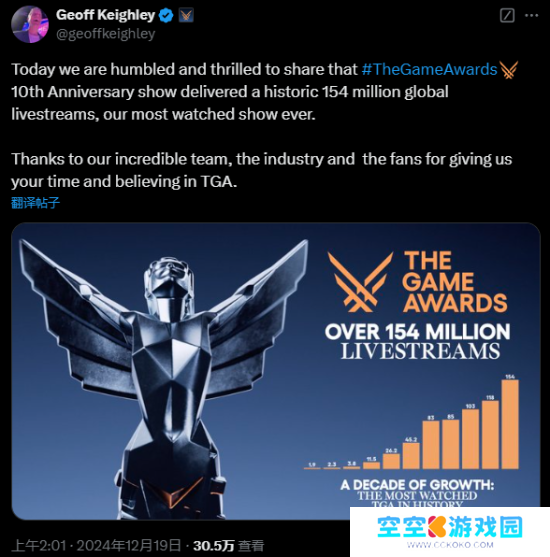
Task: Open the three-dot more options menu
Action: pyautogui.click(x=532, y=15)
